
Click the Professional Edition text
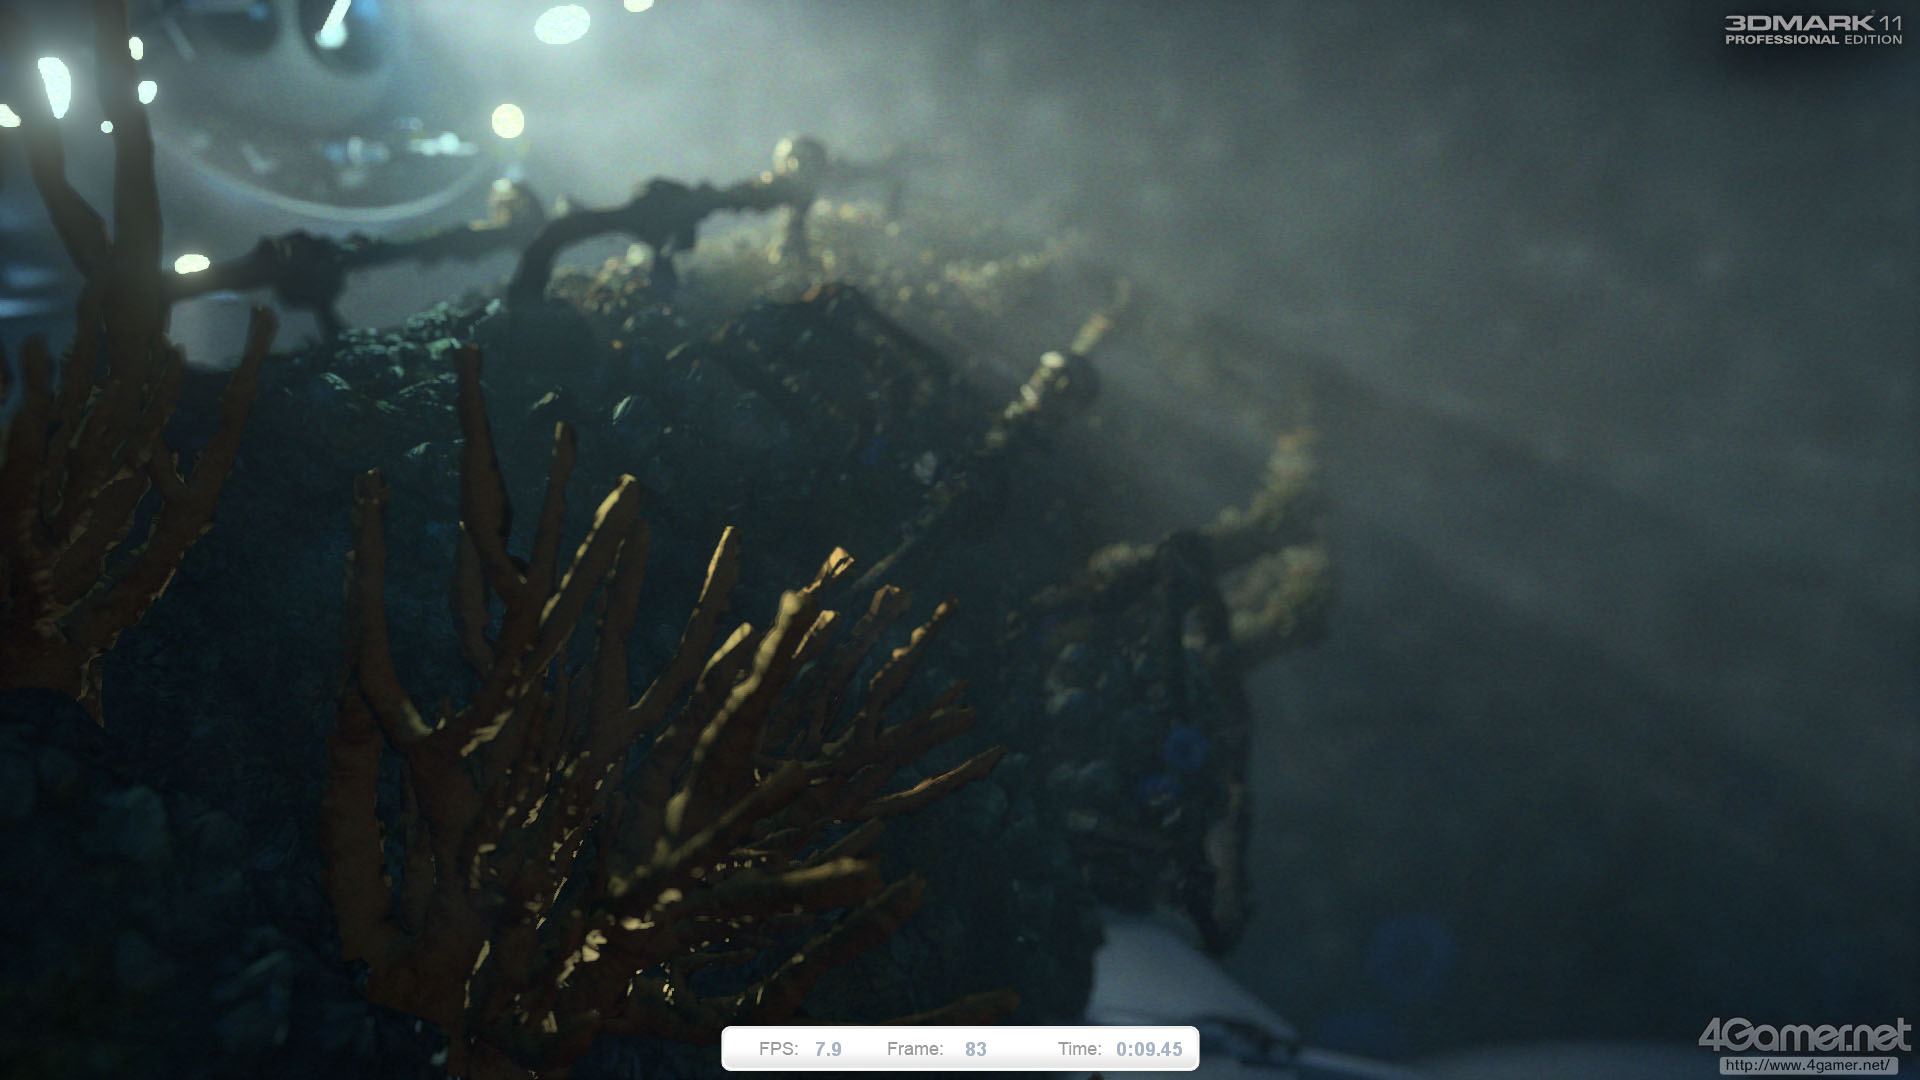1812,40
